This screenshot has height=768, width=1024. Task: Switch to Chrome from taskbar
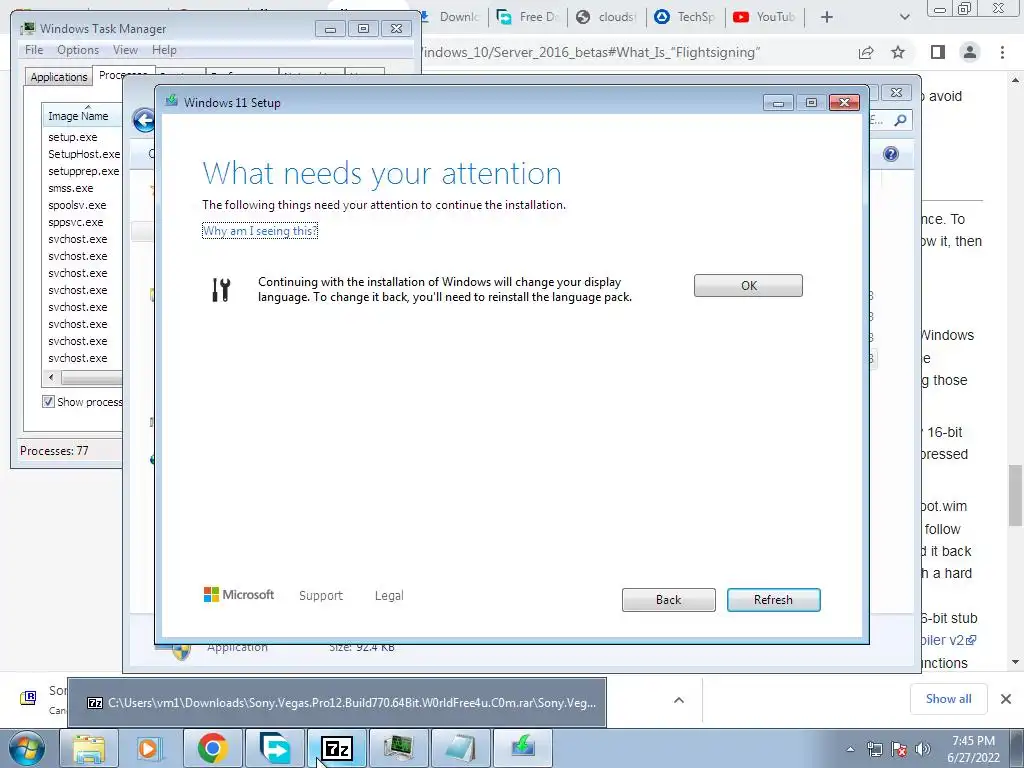point(212,748)
